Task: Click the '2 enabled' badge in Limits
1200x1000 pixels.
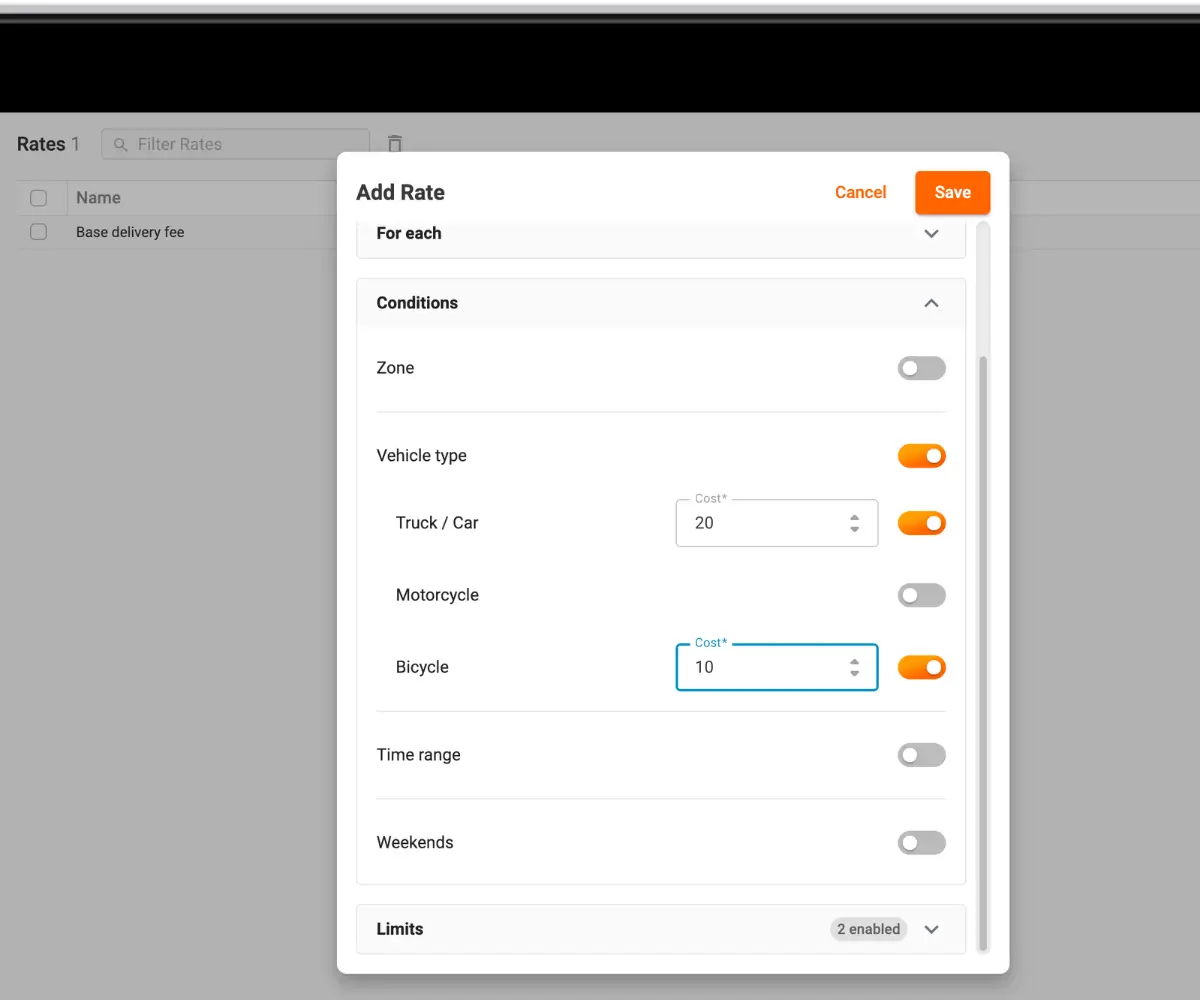Action: click(868, 929)
